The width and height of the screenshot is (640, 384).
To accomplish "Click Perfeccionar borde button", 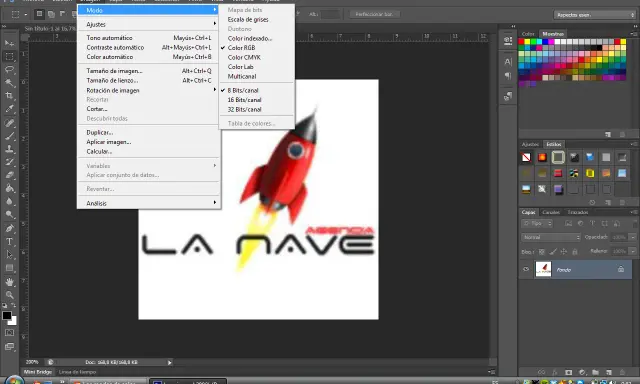I will coord(375,14).
